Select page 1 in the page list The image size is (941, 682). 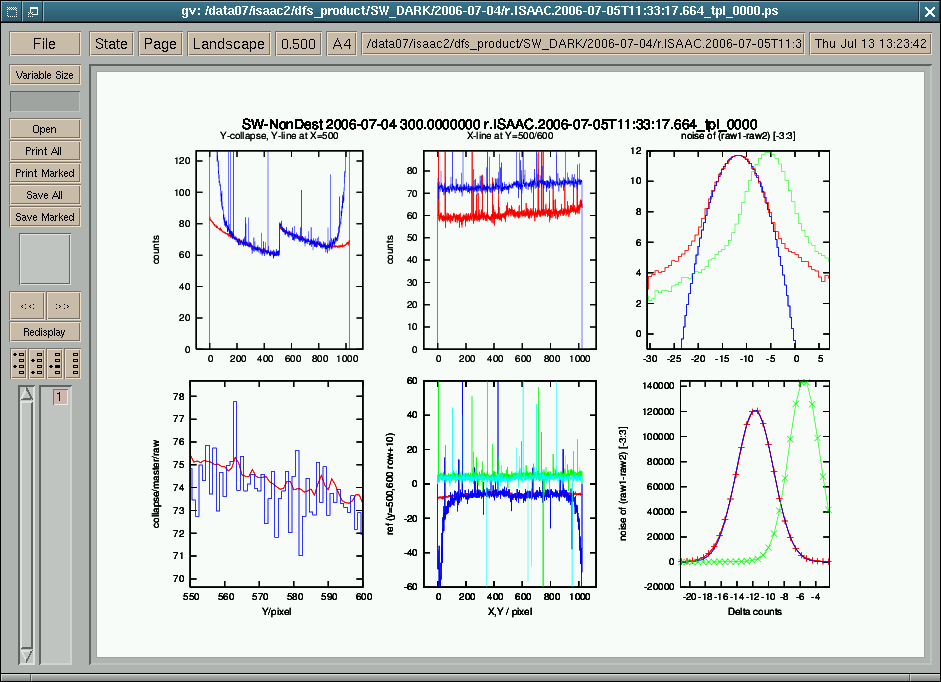tap(59, 397)
